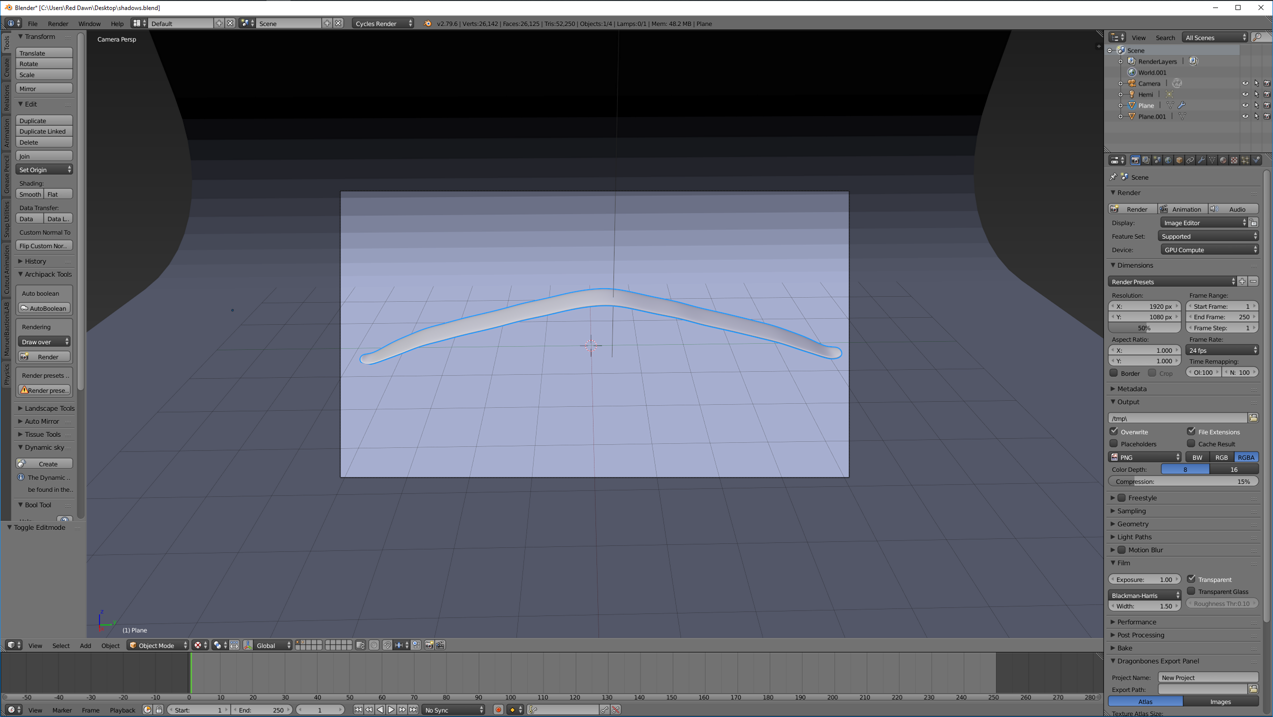
Task: Open the 3D viewport Select menu
Action: click(x=61, y=645)
